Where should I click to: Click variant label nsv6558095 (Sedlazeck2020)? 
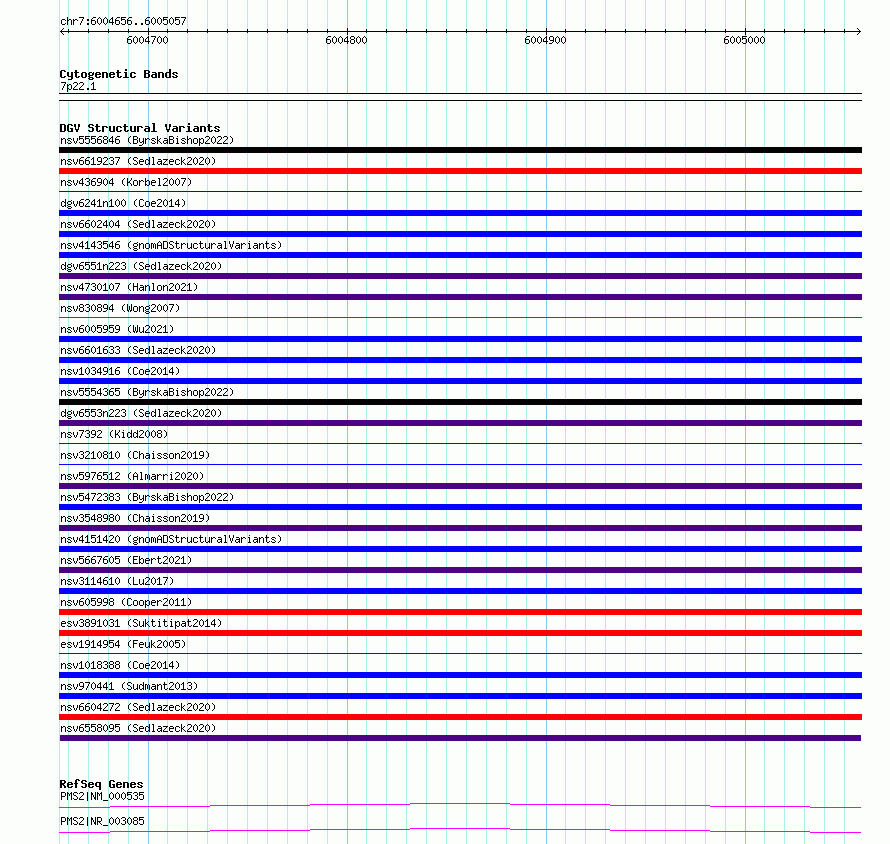(x=138, y=728)
